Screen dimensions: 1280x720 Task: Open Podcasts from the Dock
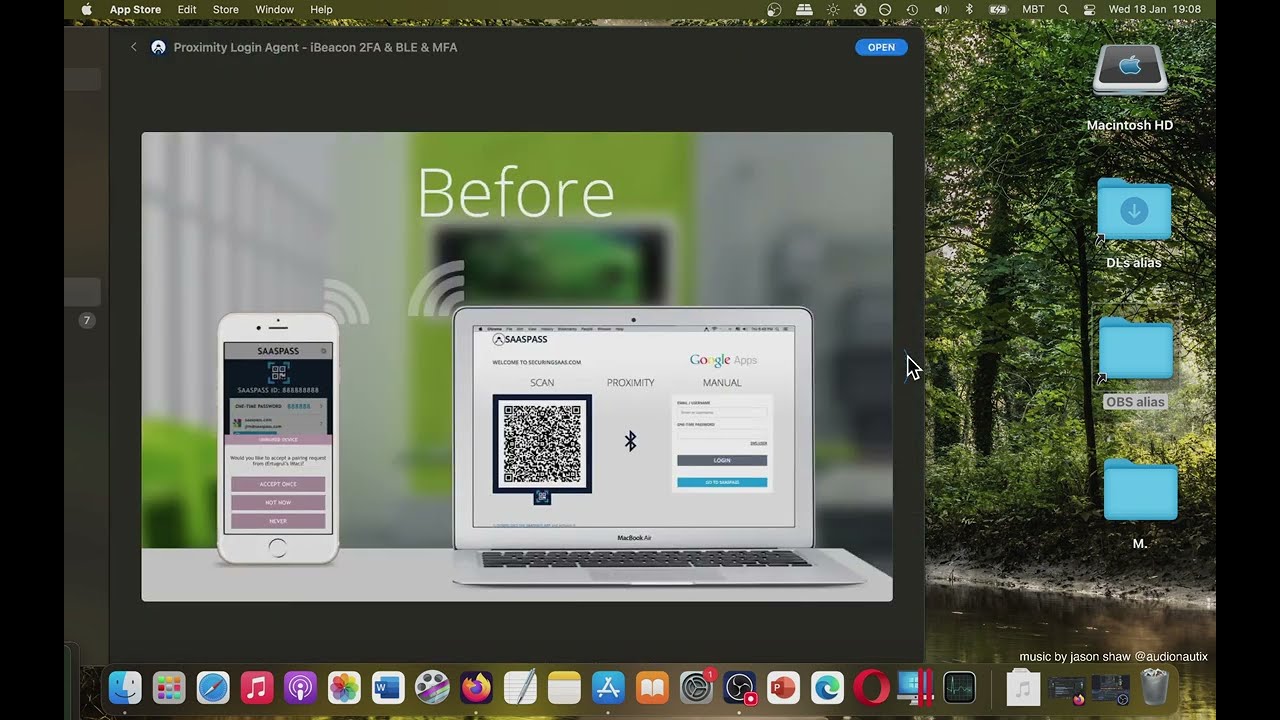tap(300, 687)
